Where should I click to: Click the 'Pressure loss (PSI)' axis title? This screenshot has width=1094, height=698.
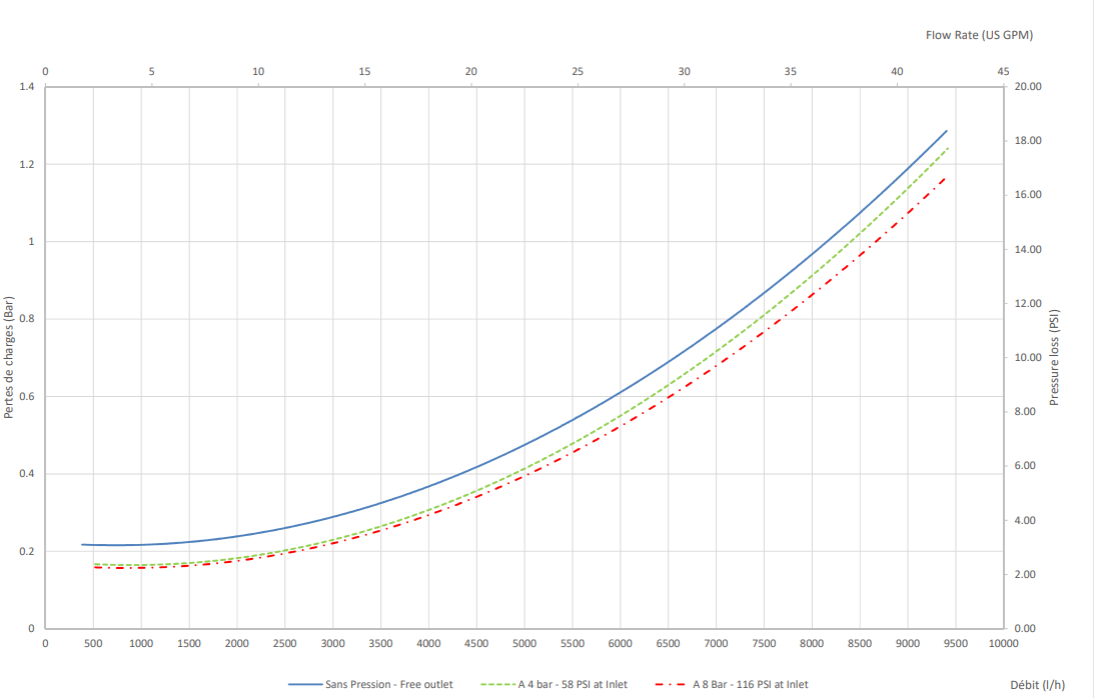pos(1054,357)
